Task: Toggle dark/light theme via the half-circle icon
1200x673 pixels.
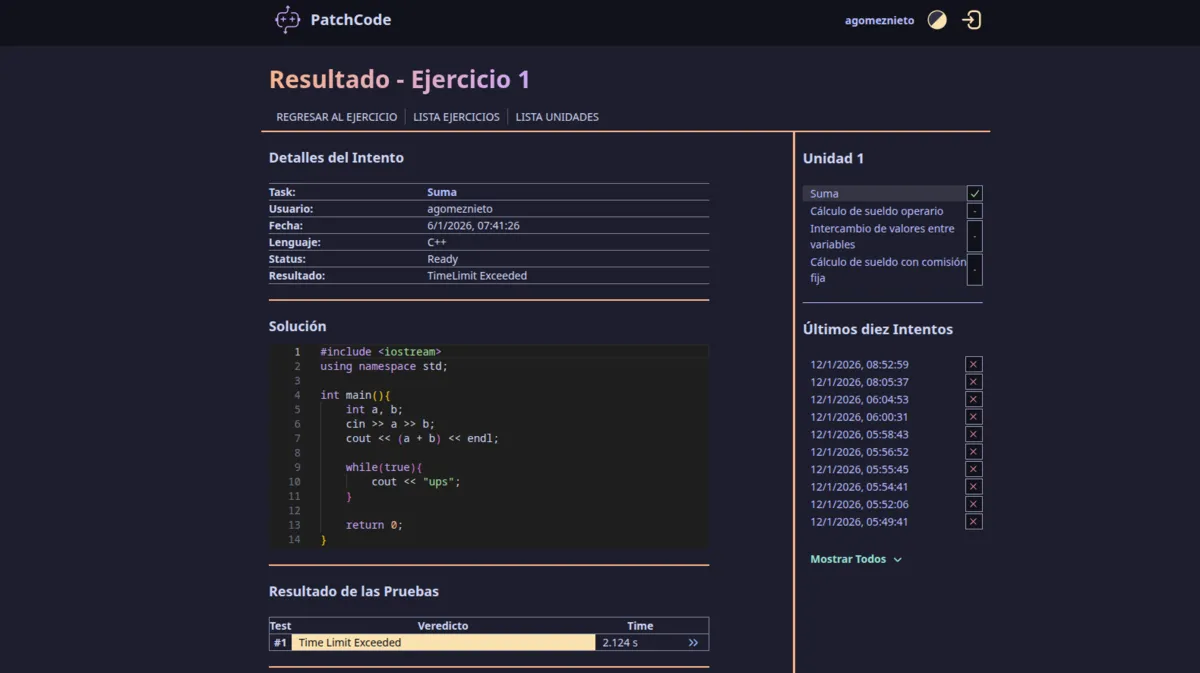Action: (937, 19)
